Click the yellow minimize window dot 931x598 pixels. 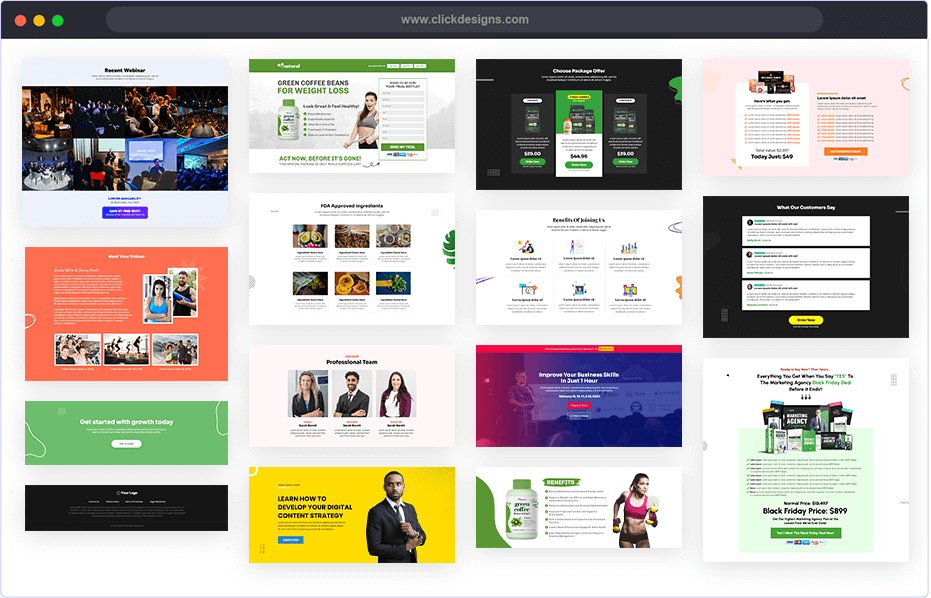39,20
